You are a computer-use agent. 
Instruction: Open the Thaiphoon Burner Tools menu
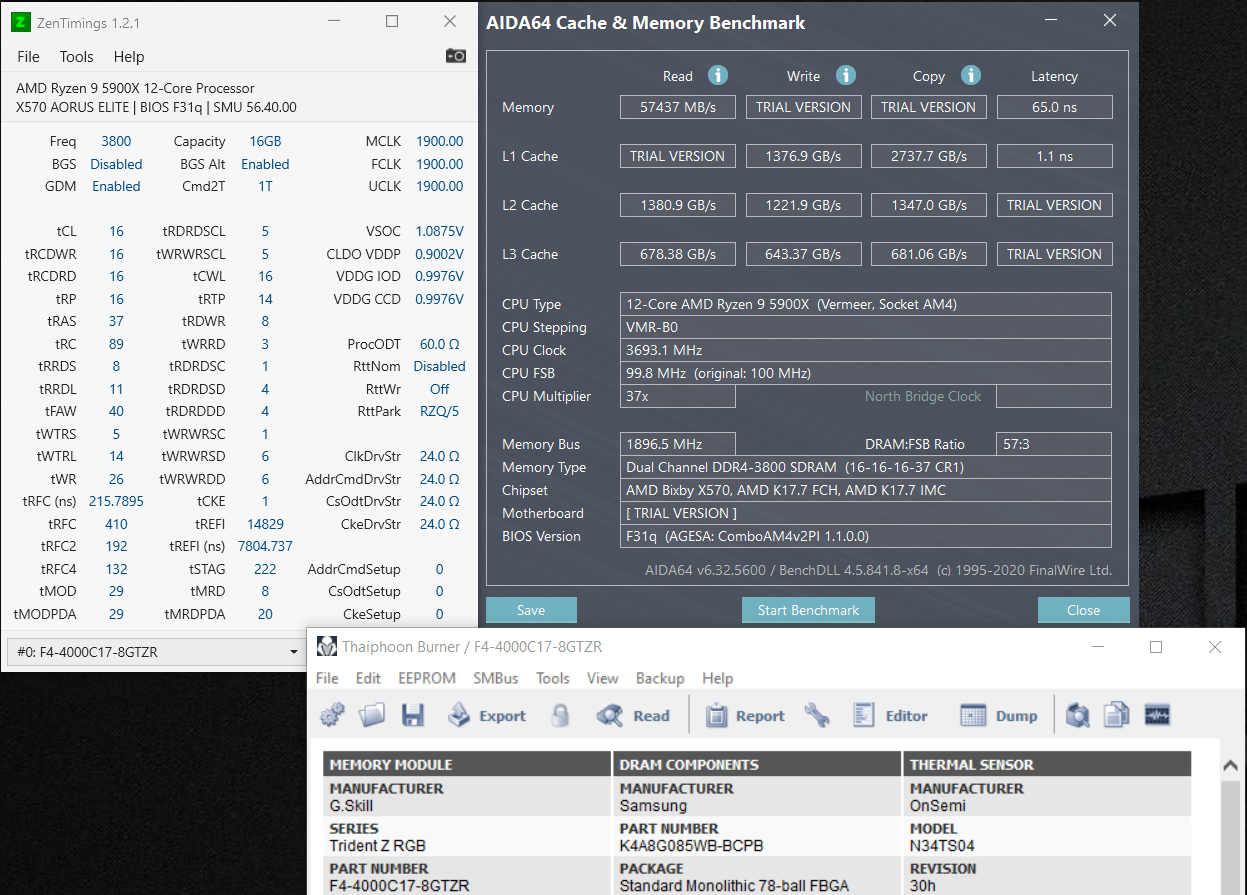click(x=553, y=678)
